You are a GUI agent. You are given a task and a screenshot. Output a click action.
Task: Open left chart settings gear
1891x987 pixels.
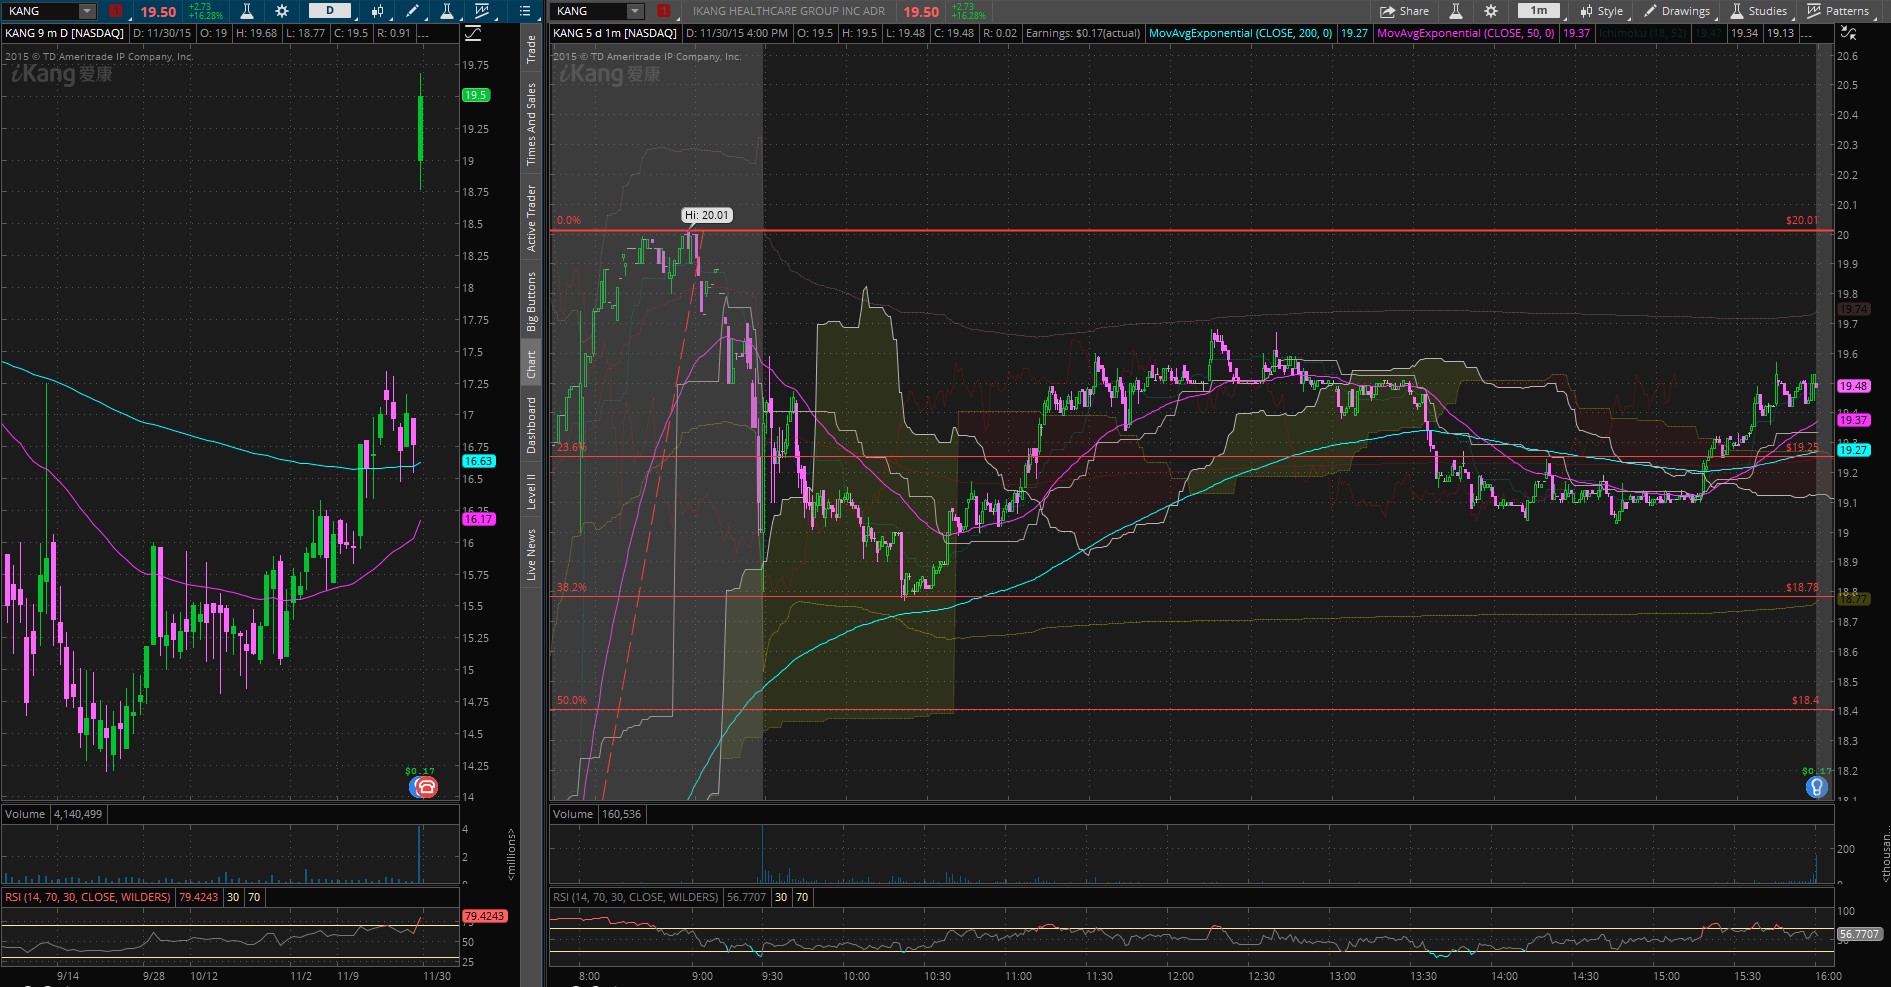click(282, 11)
